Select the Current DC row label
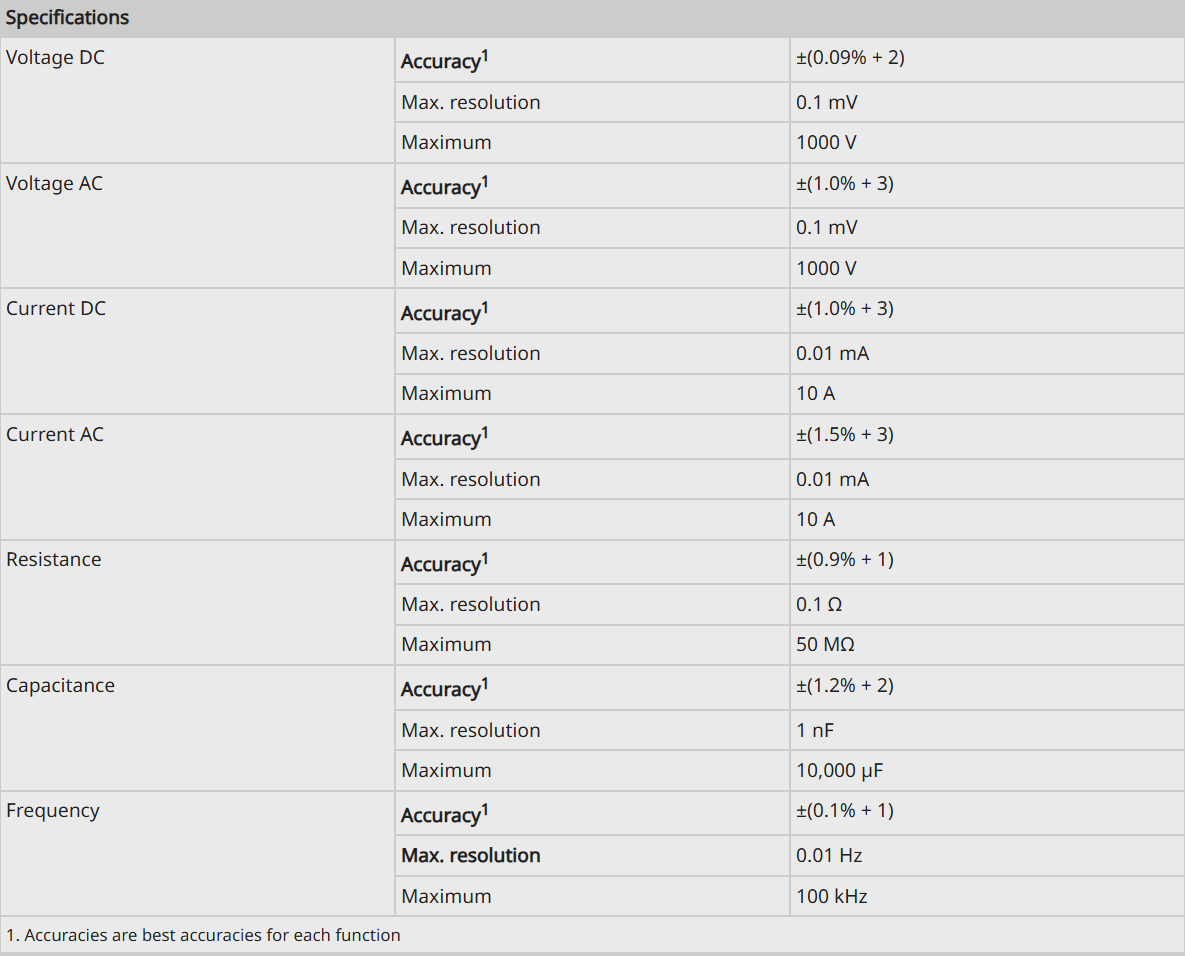The height and width of the screenshot is (956, 1185). point(56,308)
